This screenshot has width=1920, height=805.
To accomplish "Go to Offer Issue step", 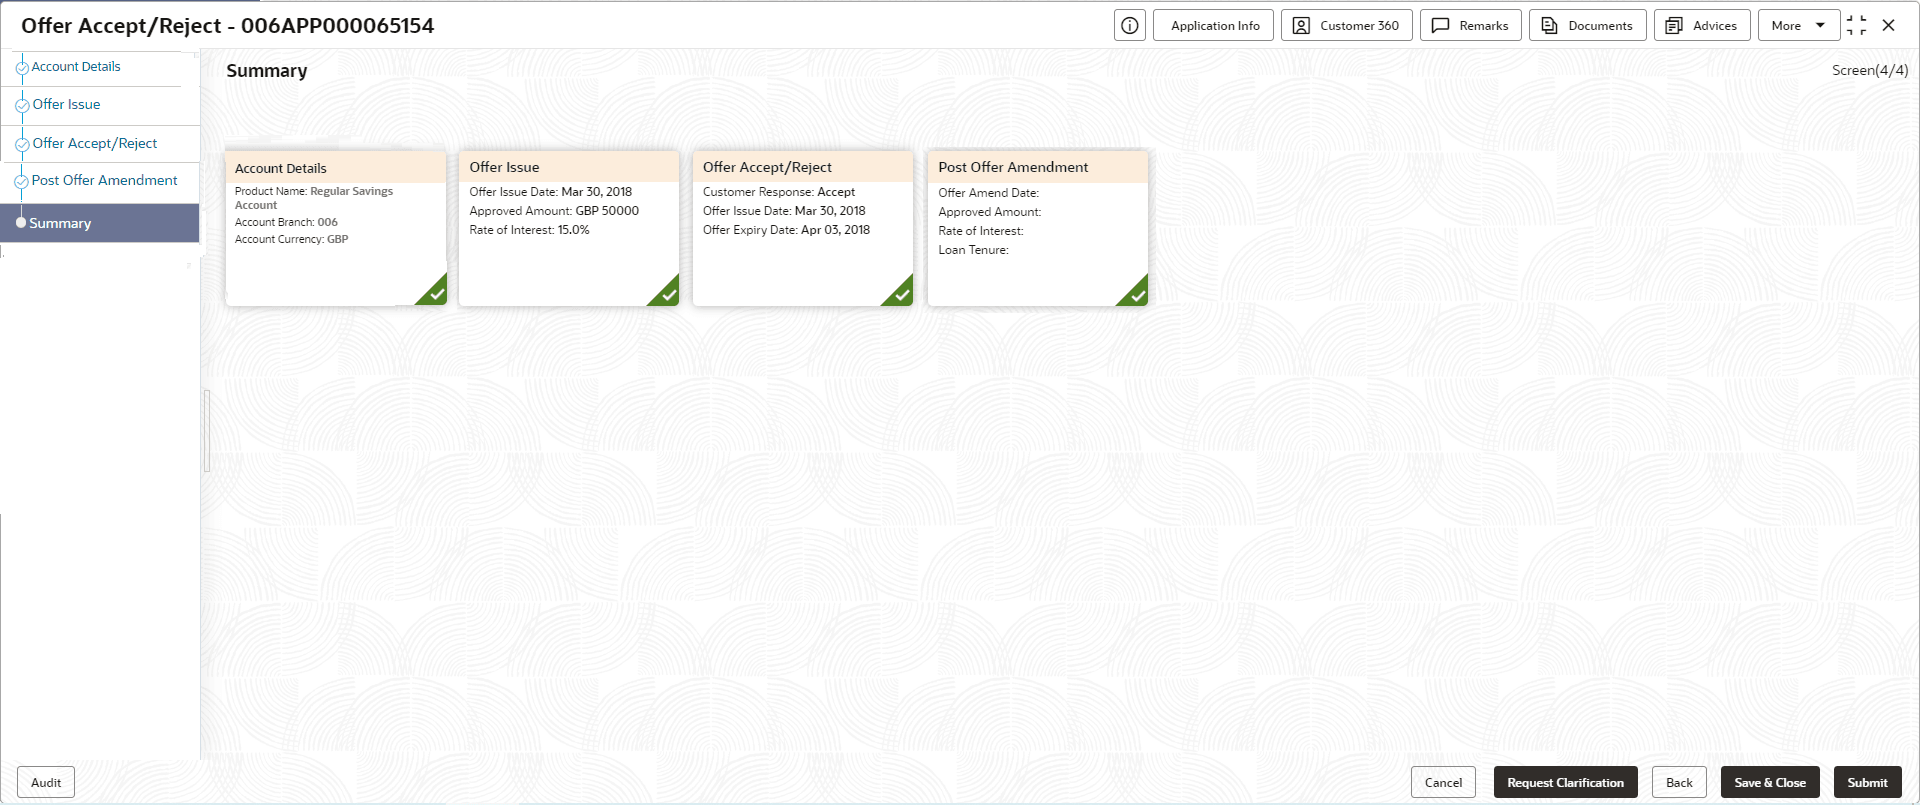I will click(x=66, y=104).
